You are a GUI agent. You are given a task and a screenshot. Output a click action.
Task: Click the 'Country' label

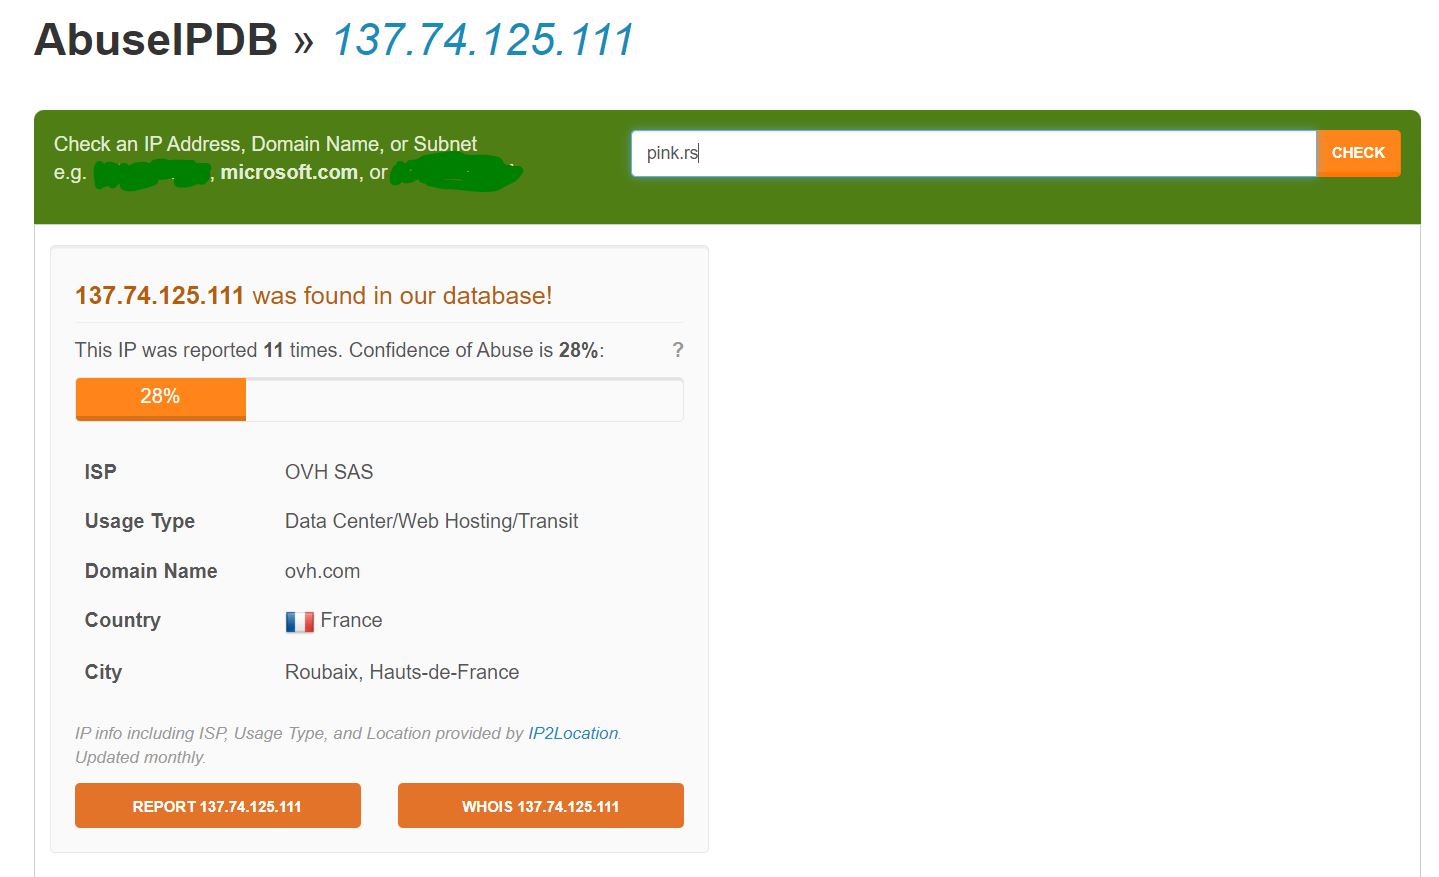(x=122, y=620)
